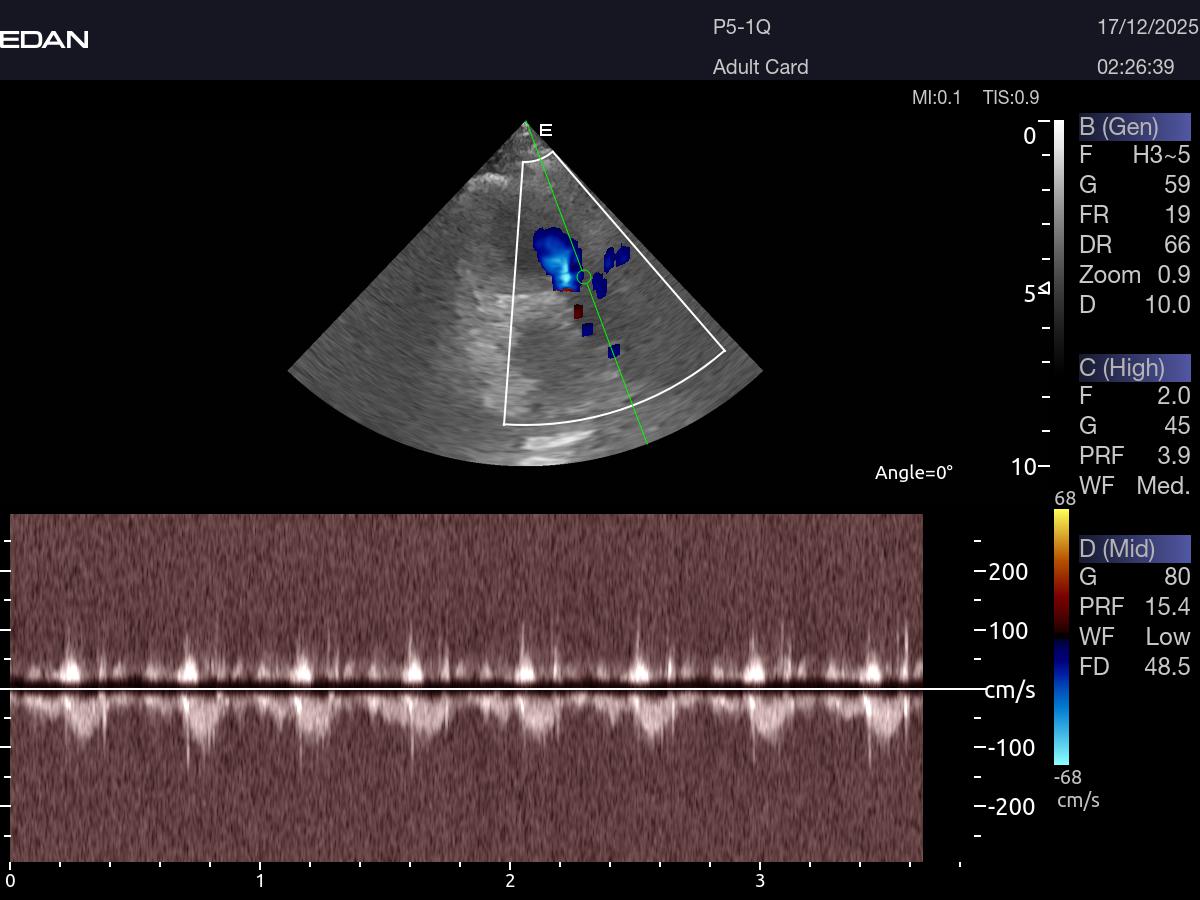Select the Zoom 0.9 parameter
Screen dimensions: 1200x900
click(1134, 275)
